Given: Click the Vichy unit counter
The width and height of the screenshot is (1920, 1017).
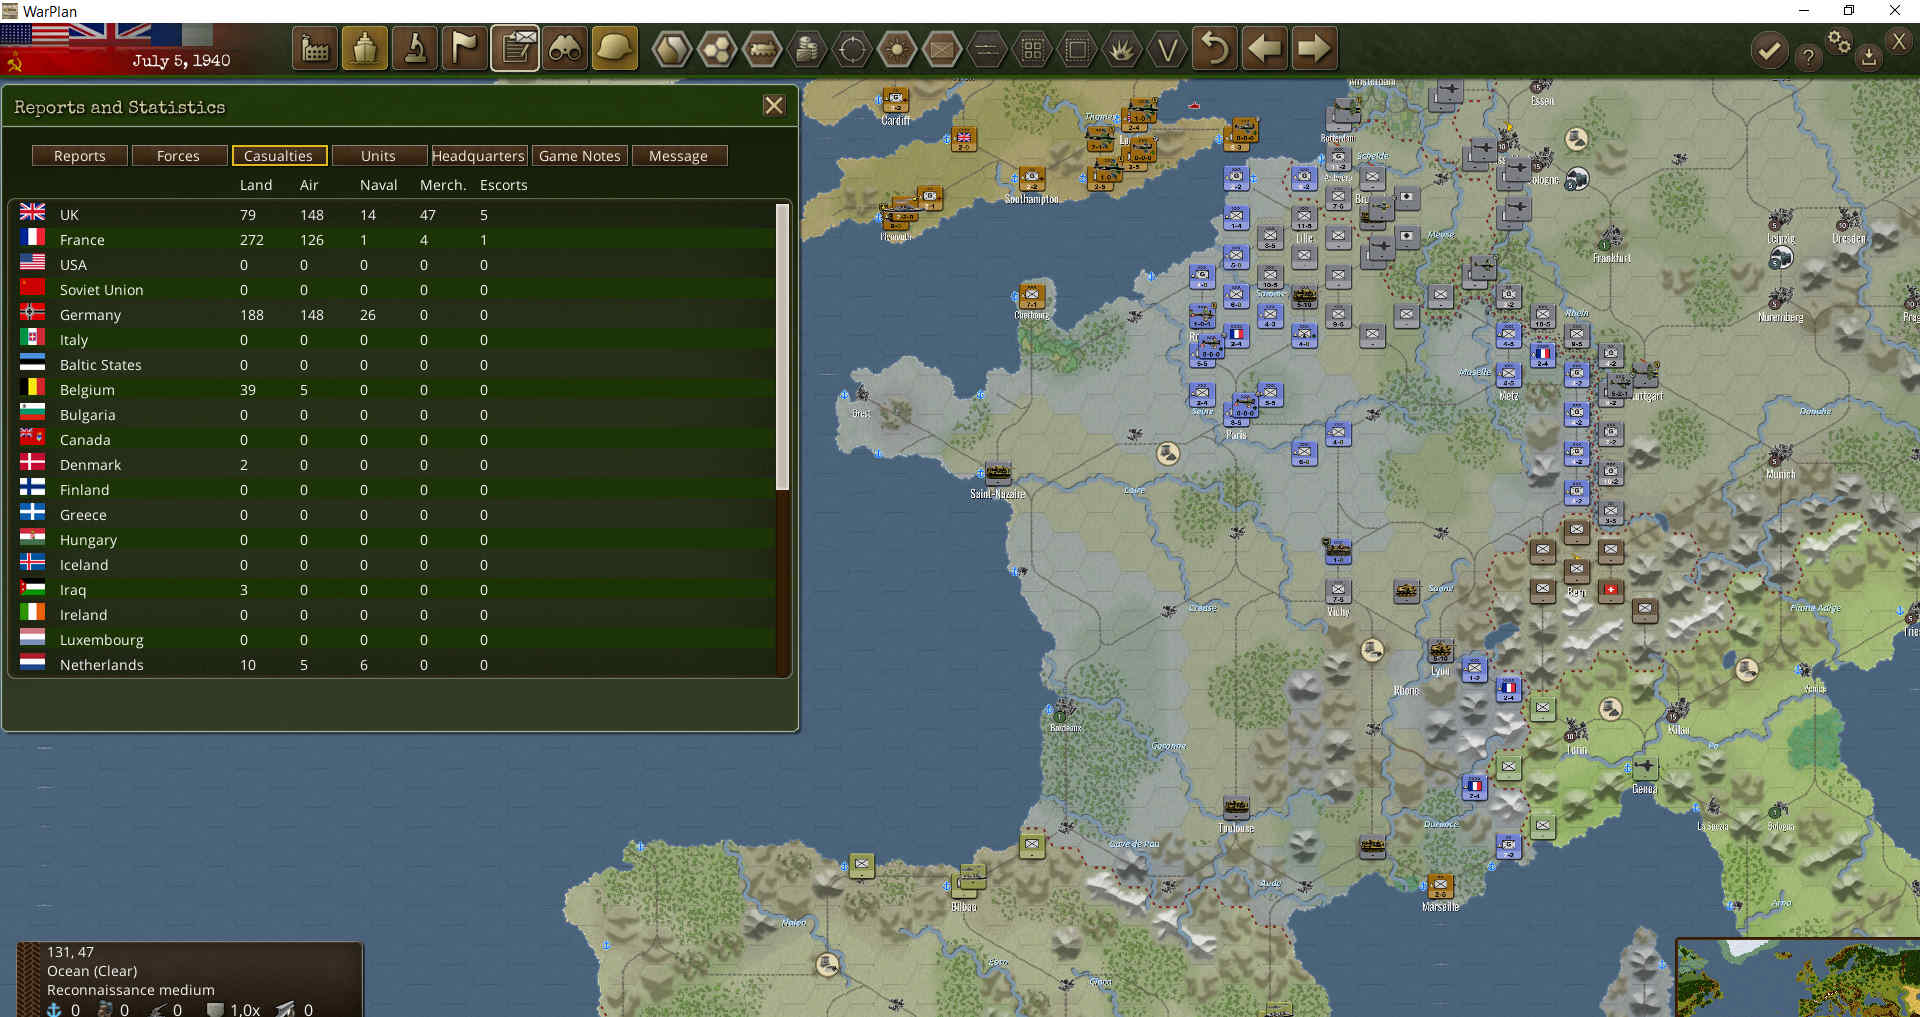Looking at the screenshot, I should (x=1338, y=591).
